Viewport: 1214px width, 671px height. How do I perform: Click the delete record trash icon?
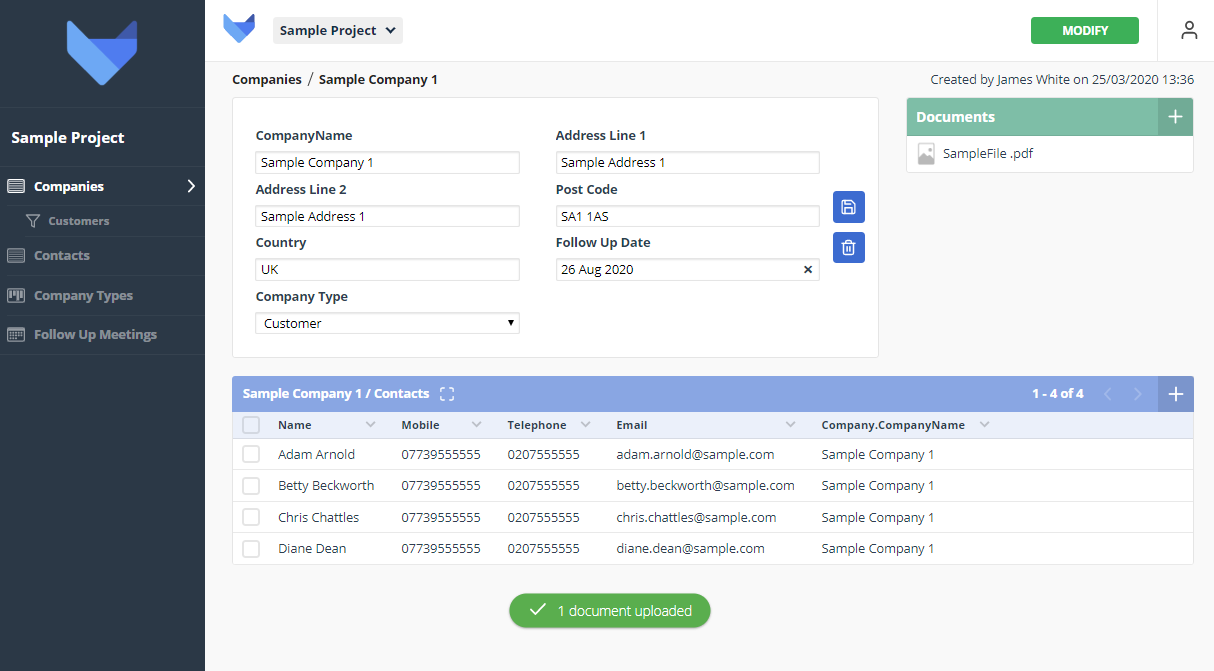[848, 247]
